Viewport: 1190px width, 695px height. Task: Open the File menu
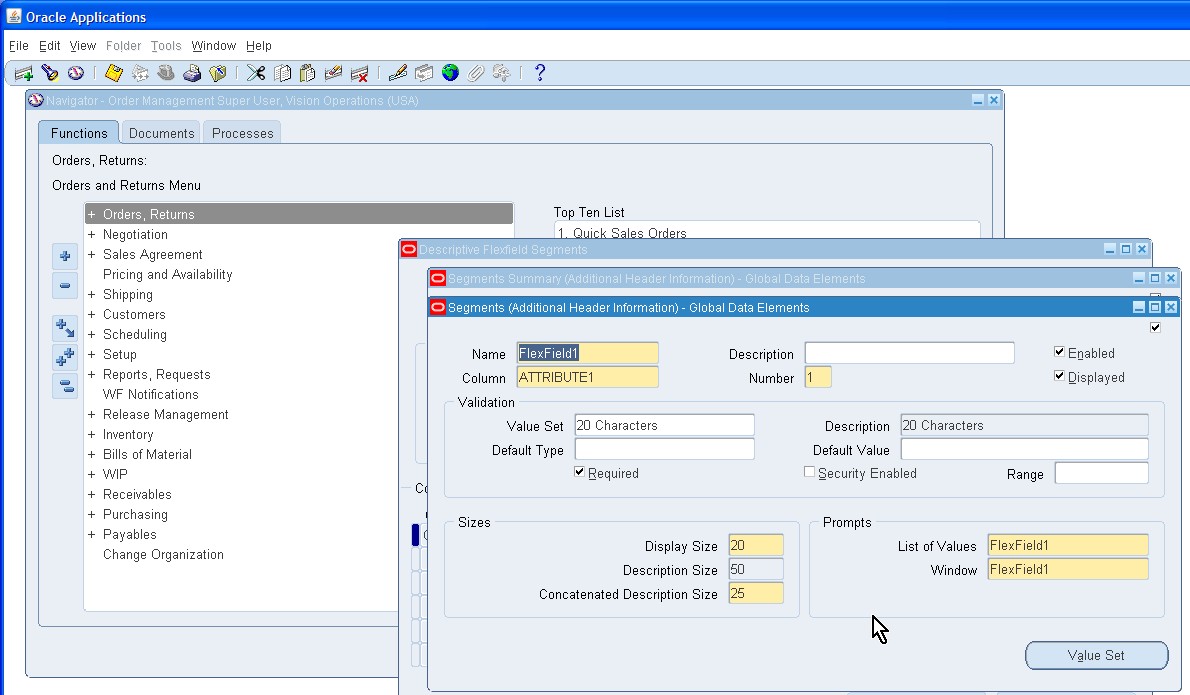click(x=18, y=46)
